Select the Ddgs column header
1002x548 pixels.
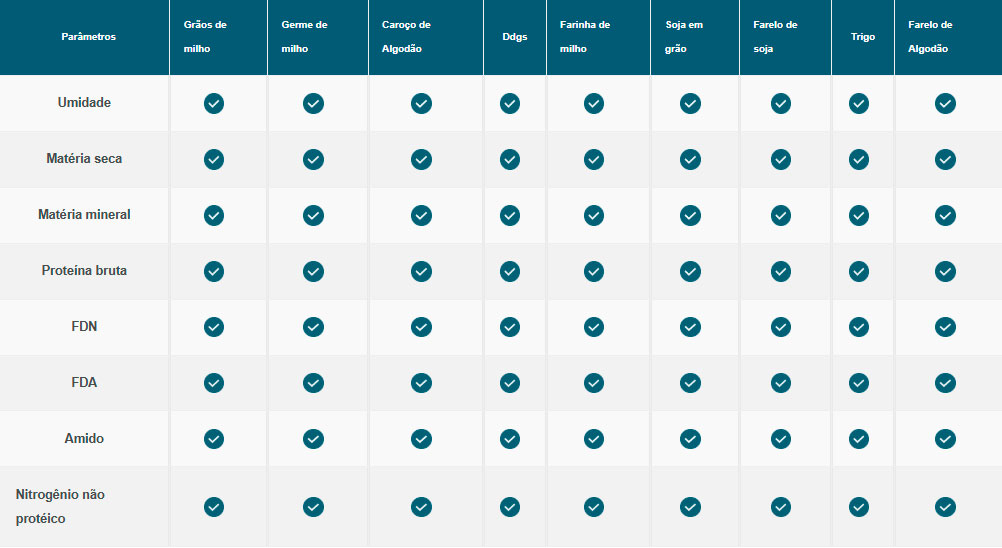click(515, 37)
